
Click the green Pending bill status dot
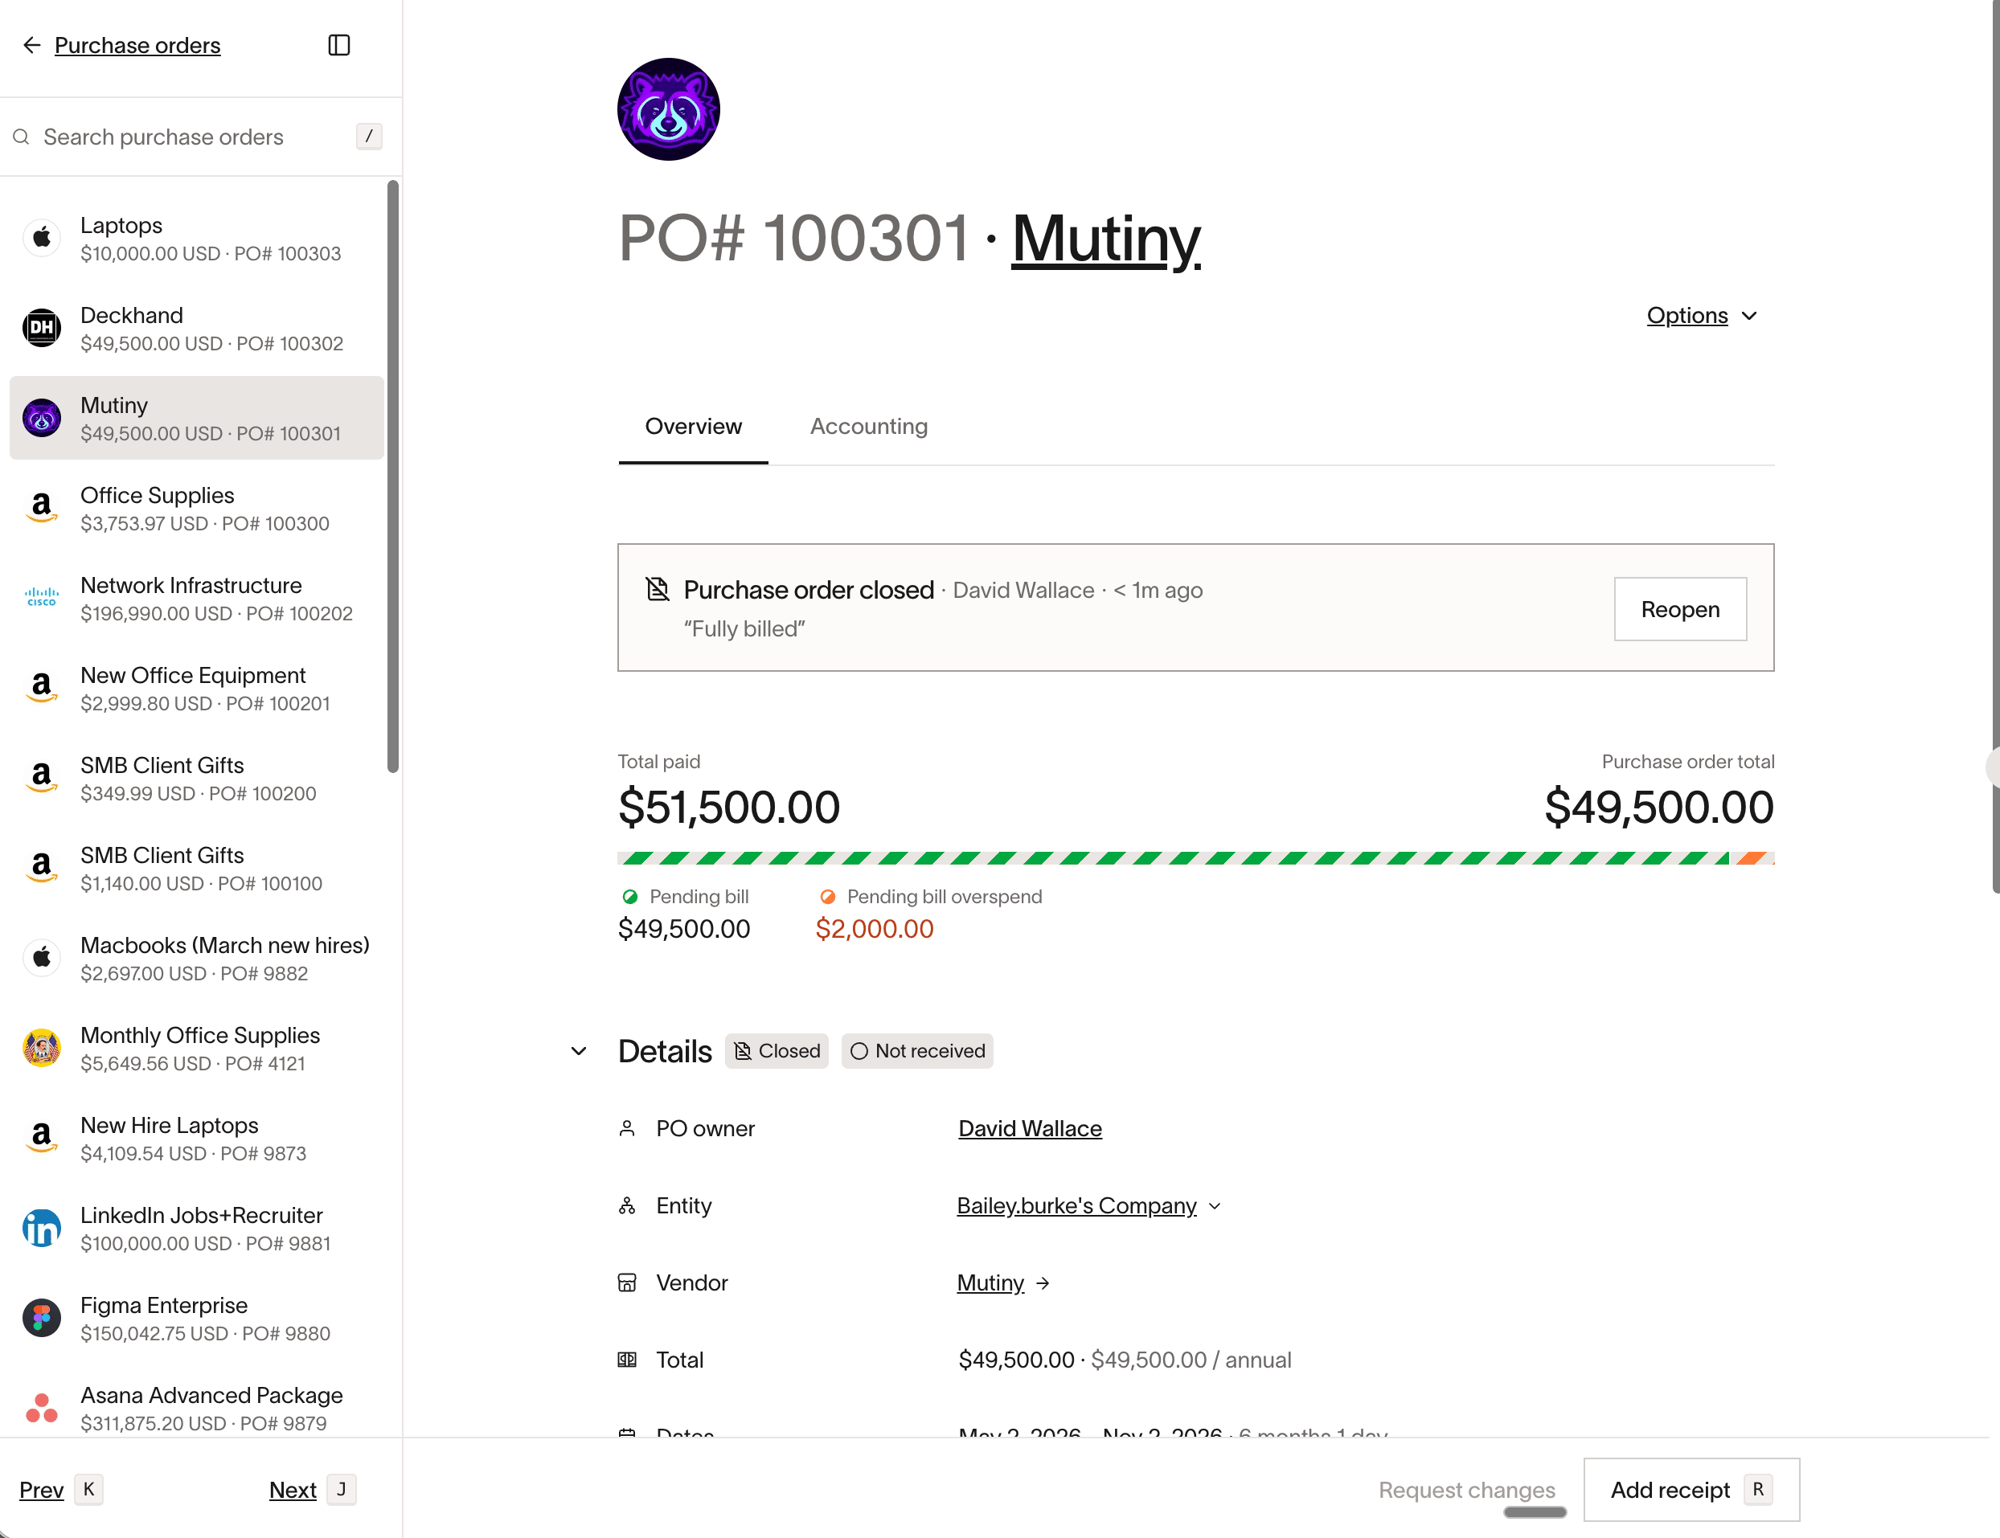630,897
